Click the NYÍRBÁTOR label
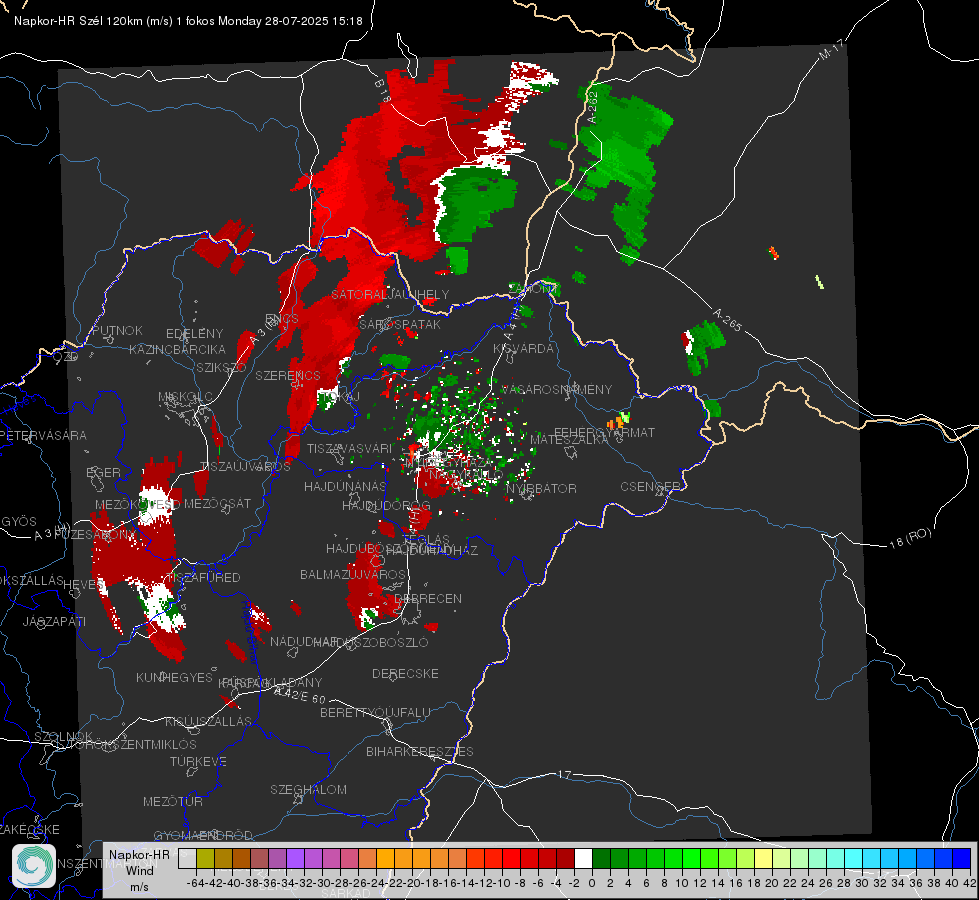This screenshot has width=979, height=900. coord(541,488)
